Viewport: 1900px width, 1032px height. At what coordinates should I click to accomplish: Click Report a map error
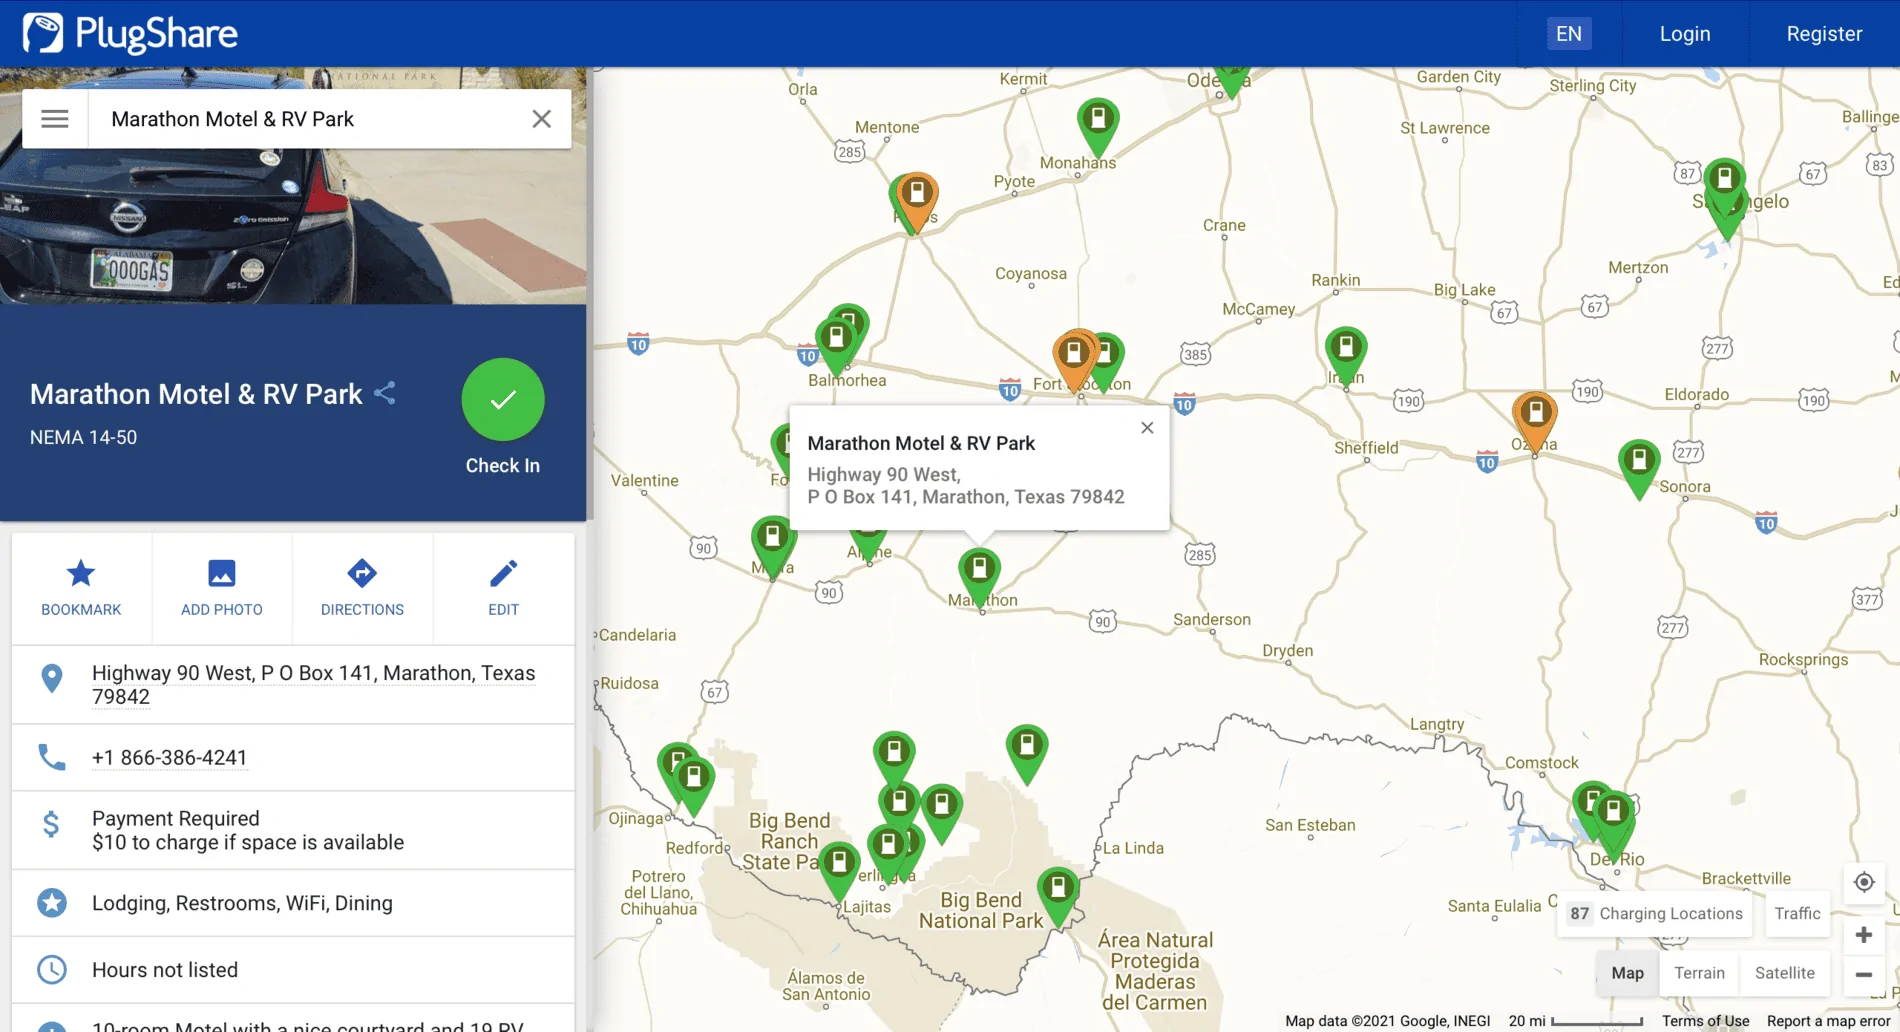[1828, 1021]
